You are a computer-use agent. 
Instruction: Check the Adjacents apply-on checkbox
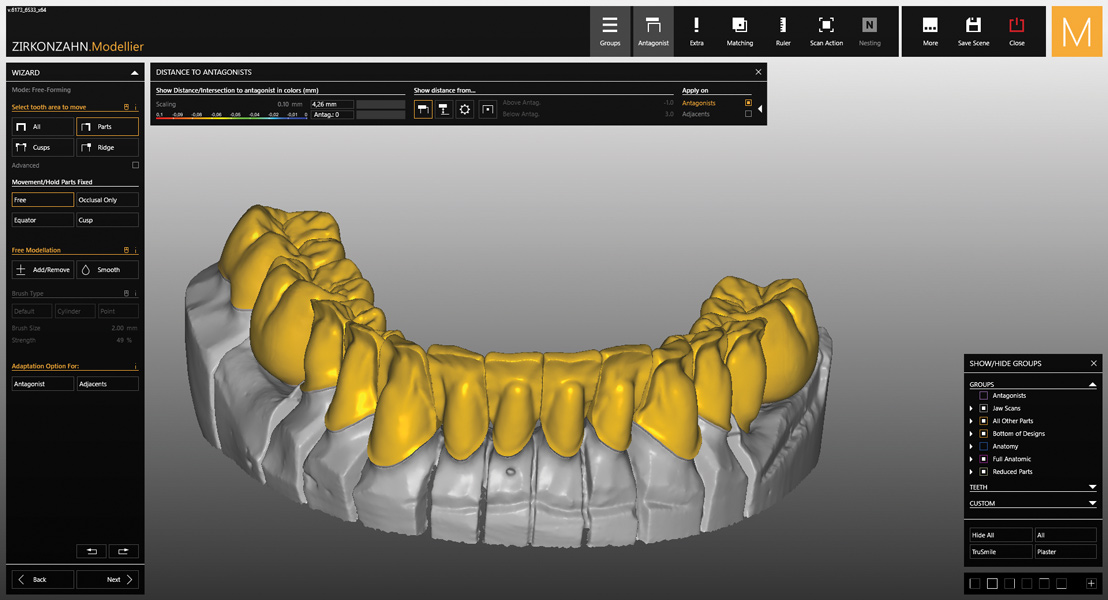coord(748,114)
